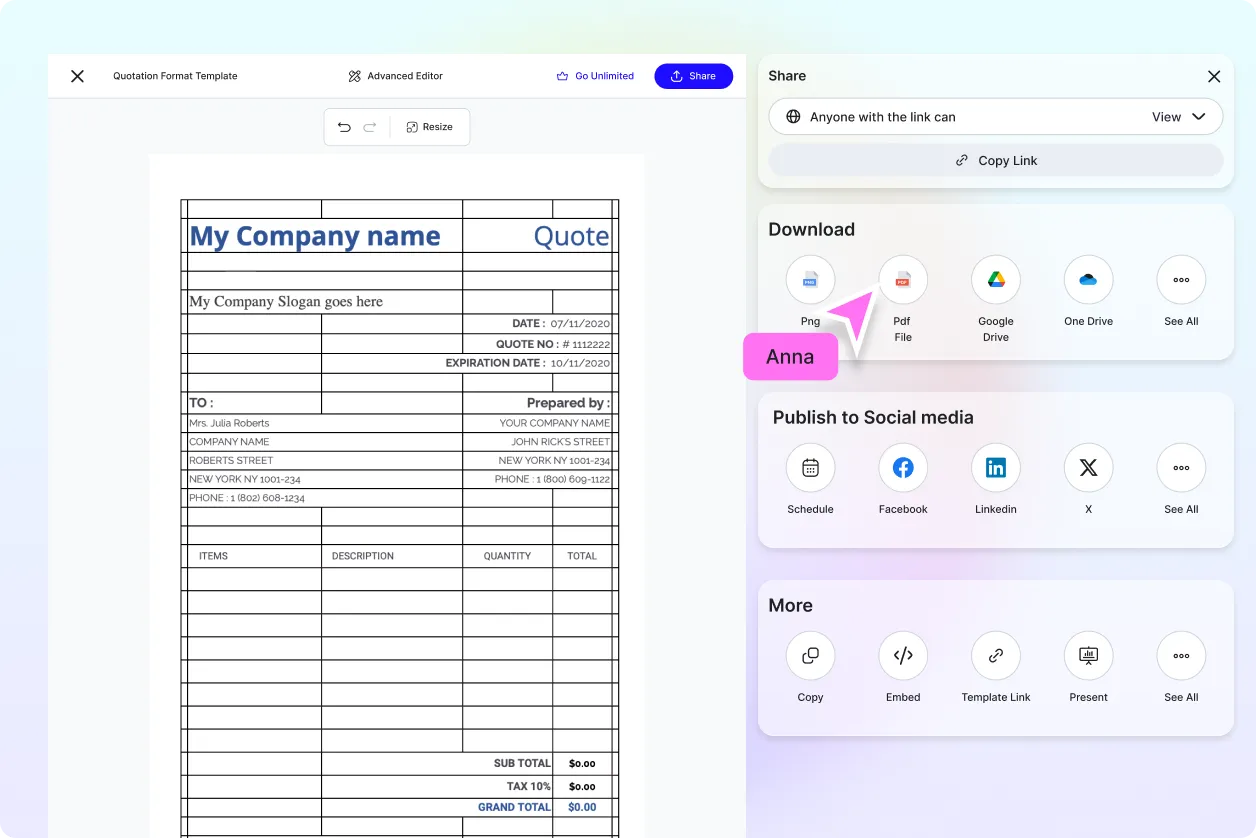Viewport: 1256px width, 838px height.
Task: Expand See All social media options
Action: point(1180,467)
